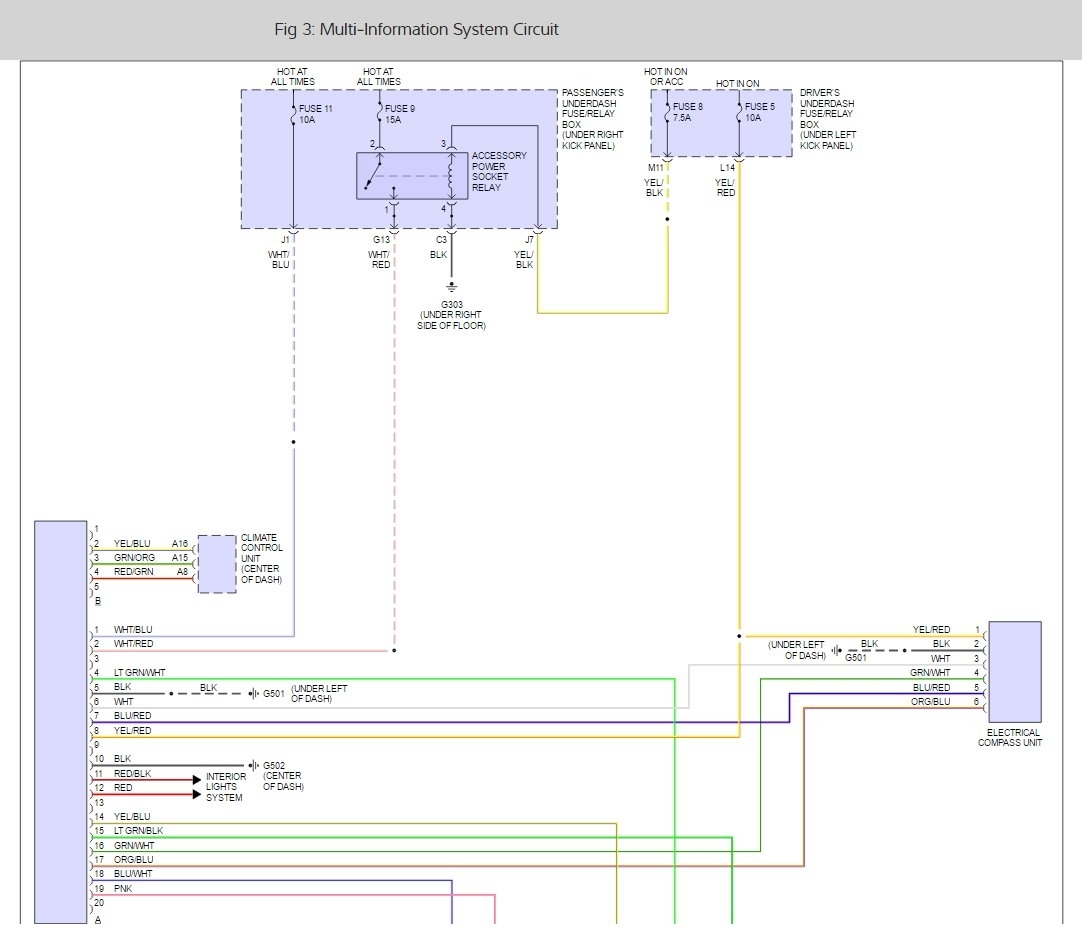Click the Passenger's Underdash Fuse/Relay Box label

pyautogui.click(x=592, y=119)
